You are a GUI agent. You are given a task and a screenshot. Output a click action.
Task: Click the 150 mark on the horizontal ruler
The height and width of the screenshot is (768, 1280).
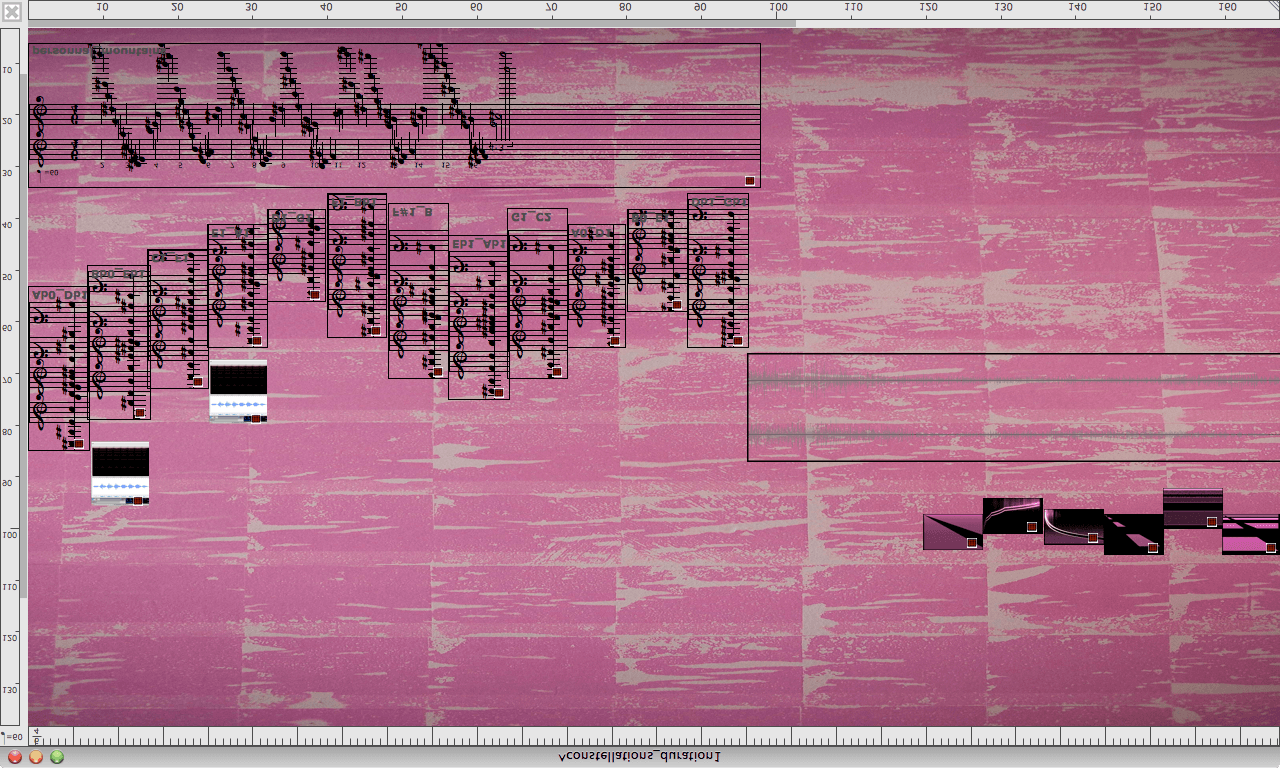1152,7
